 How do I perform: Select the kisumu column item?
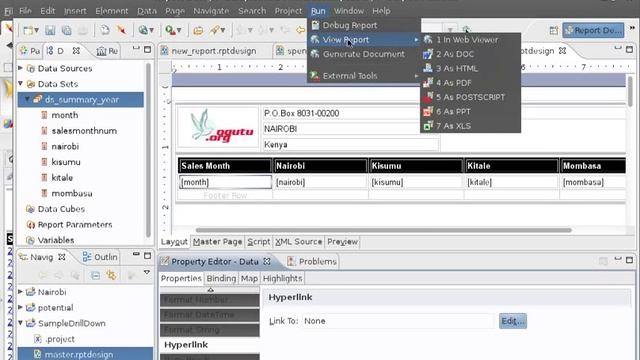tap(66, 162)
